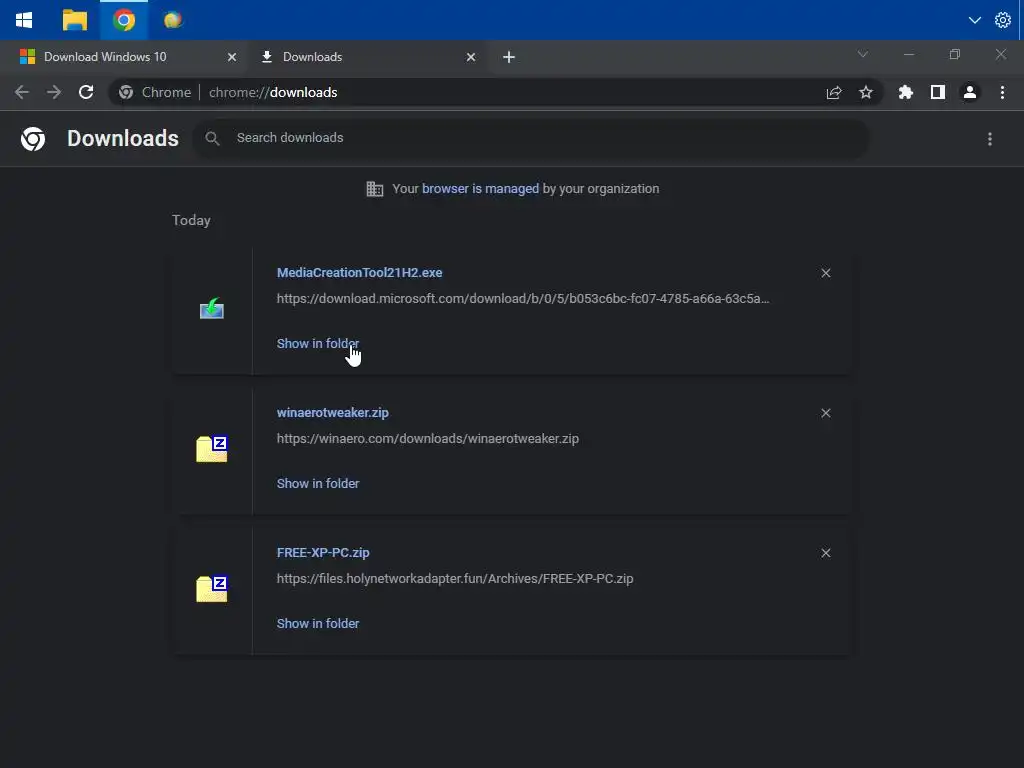This screenshot has height=768, width=1024.
Task: Reload the downloads page
Action: (86, 93)
